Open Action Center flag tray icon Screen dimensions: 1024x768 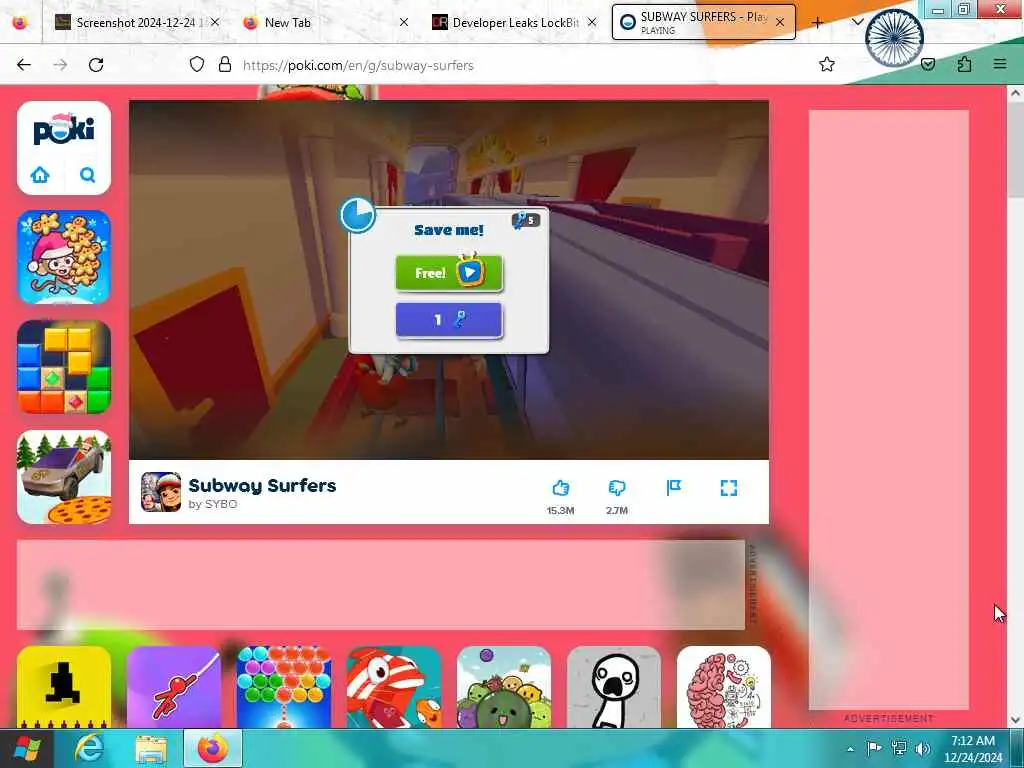tap(874, 748)
